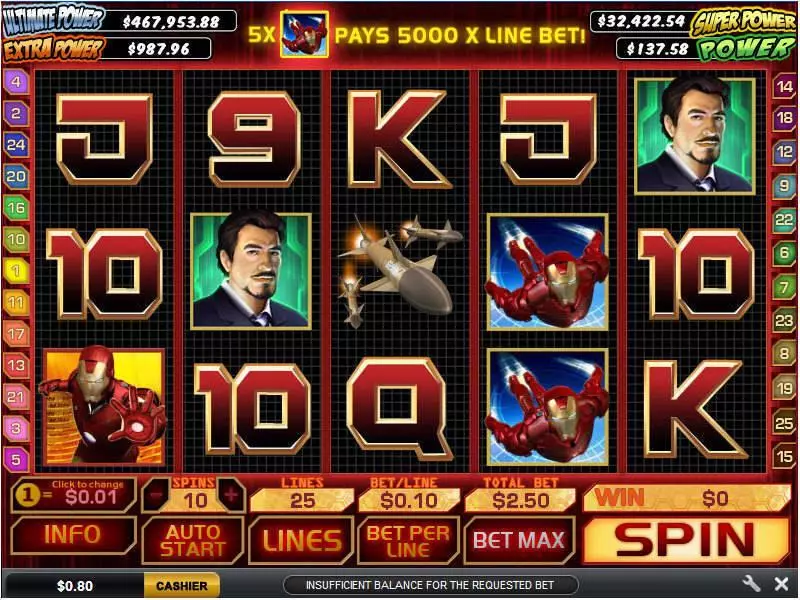Click the Ultimate Power jackpot amount
Screen dimensions: 800x600
point(171,21)
